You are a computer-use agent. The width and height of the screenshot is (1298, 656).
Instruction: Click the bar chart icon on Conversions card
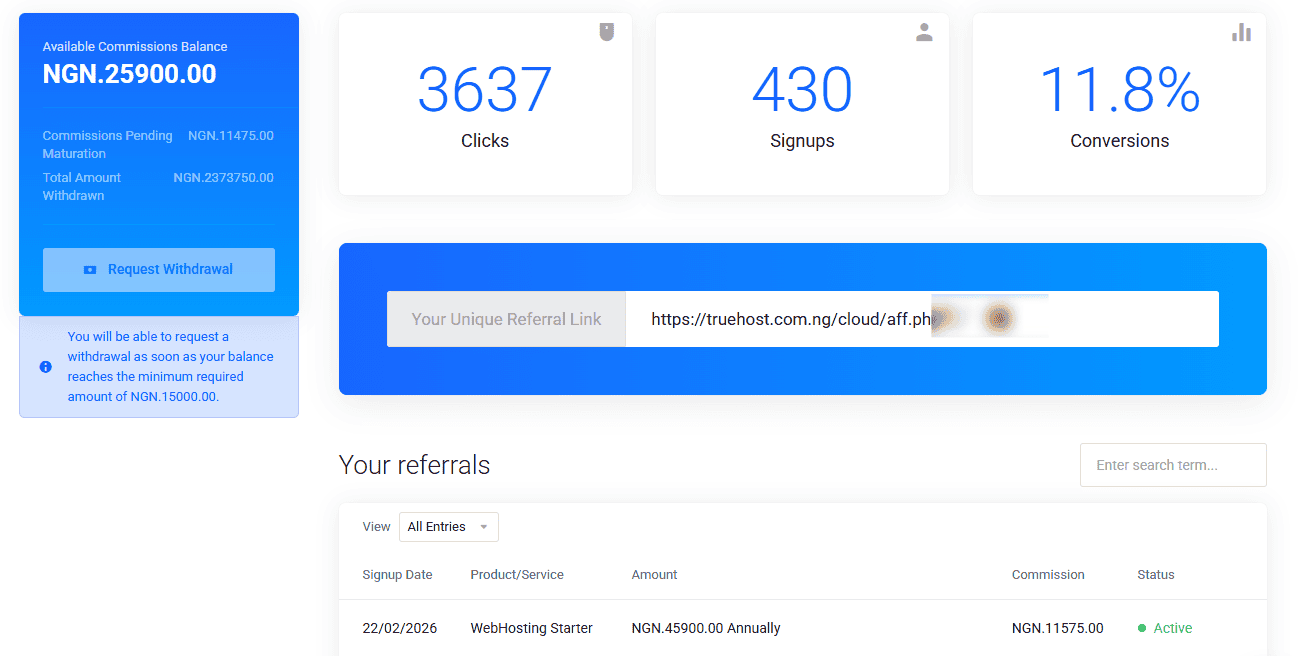(x=1241, y=32)
